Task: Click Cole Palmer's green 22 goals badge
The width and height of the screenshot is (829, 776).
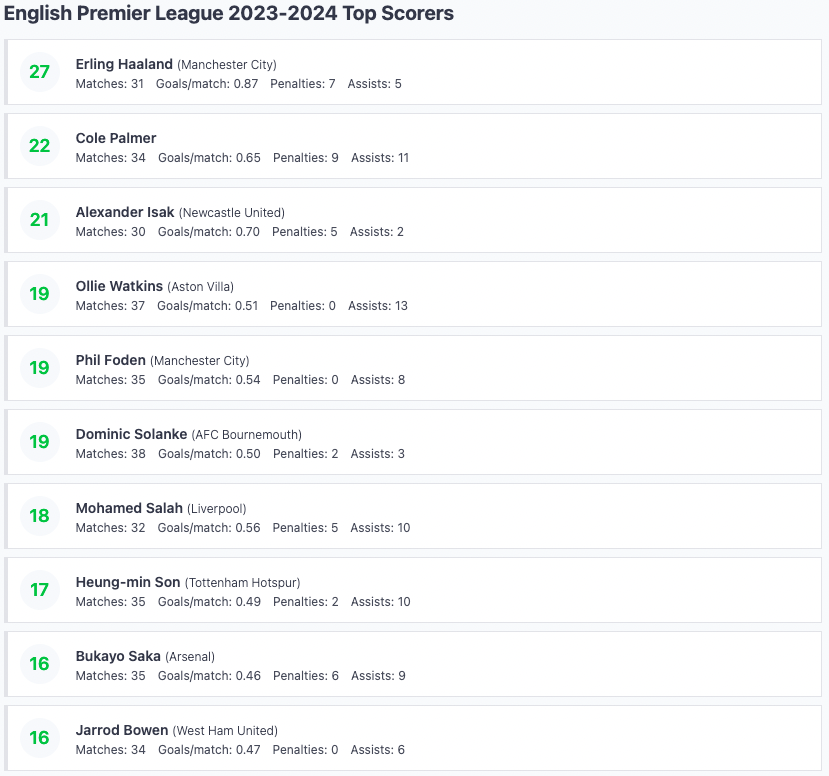Action: pyautogui.click(x=40, y=146)
